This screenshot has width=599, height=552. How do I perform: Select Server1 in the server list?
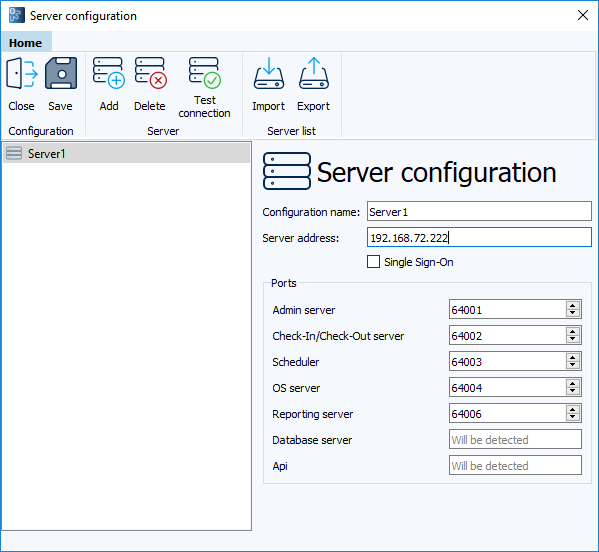[126, 154]
